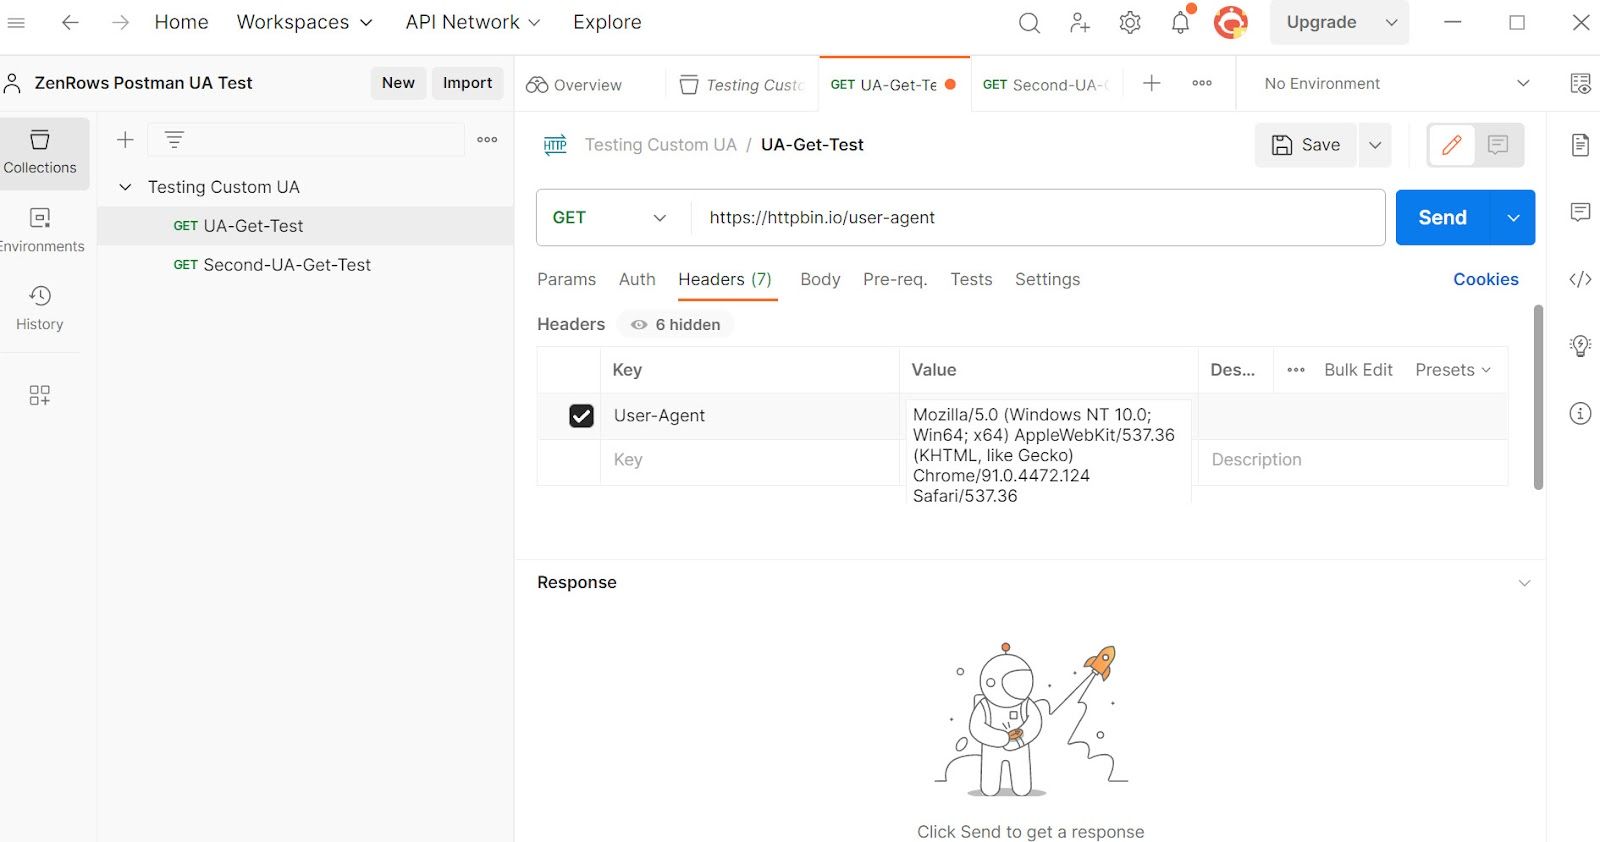
Task: Open collections more options ellipsis
Action: (487, 140)
